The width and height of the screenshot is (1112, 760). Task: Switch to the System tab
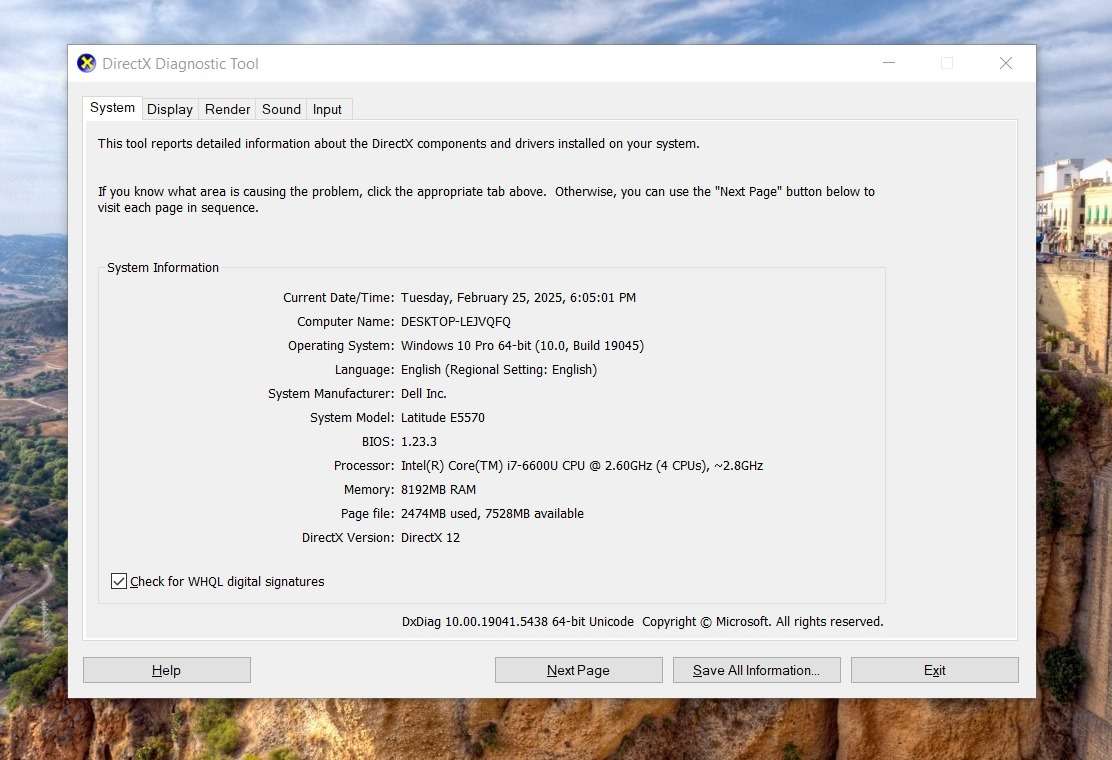(x=112, y=108)
